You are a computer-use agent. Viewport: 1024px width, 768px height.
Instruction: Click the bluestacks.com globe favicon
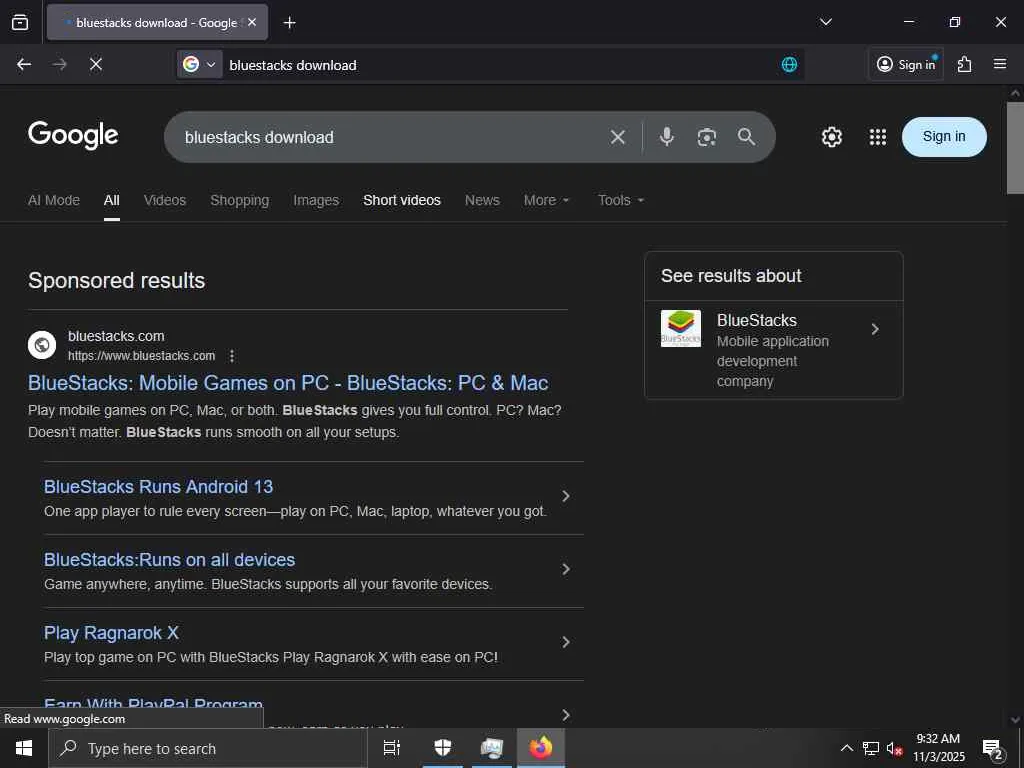click(x=42, y=345)
